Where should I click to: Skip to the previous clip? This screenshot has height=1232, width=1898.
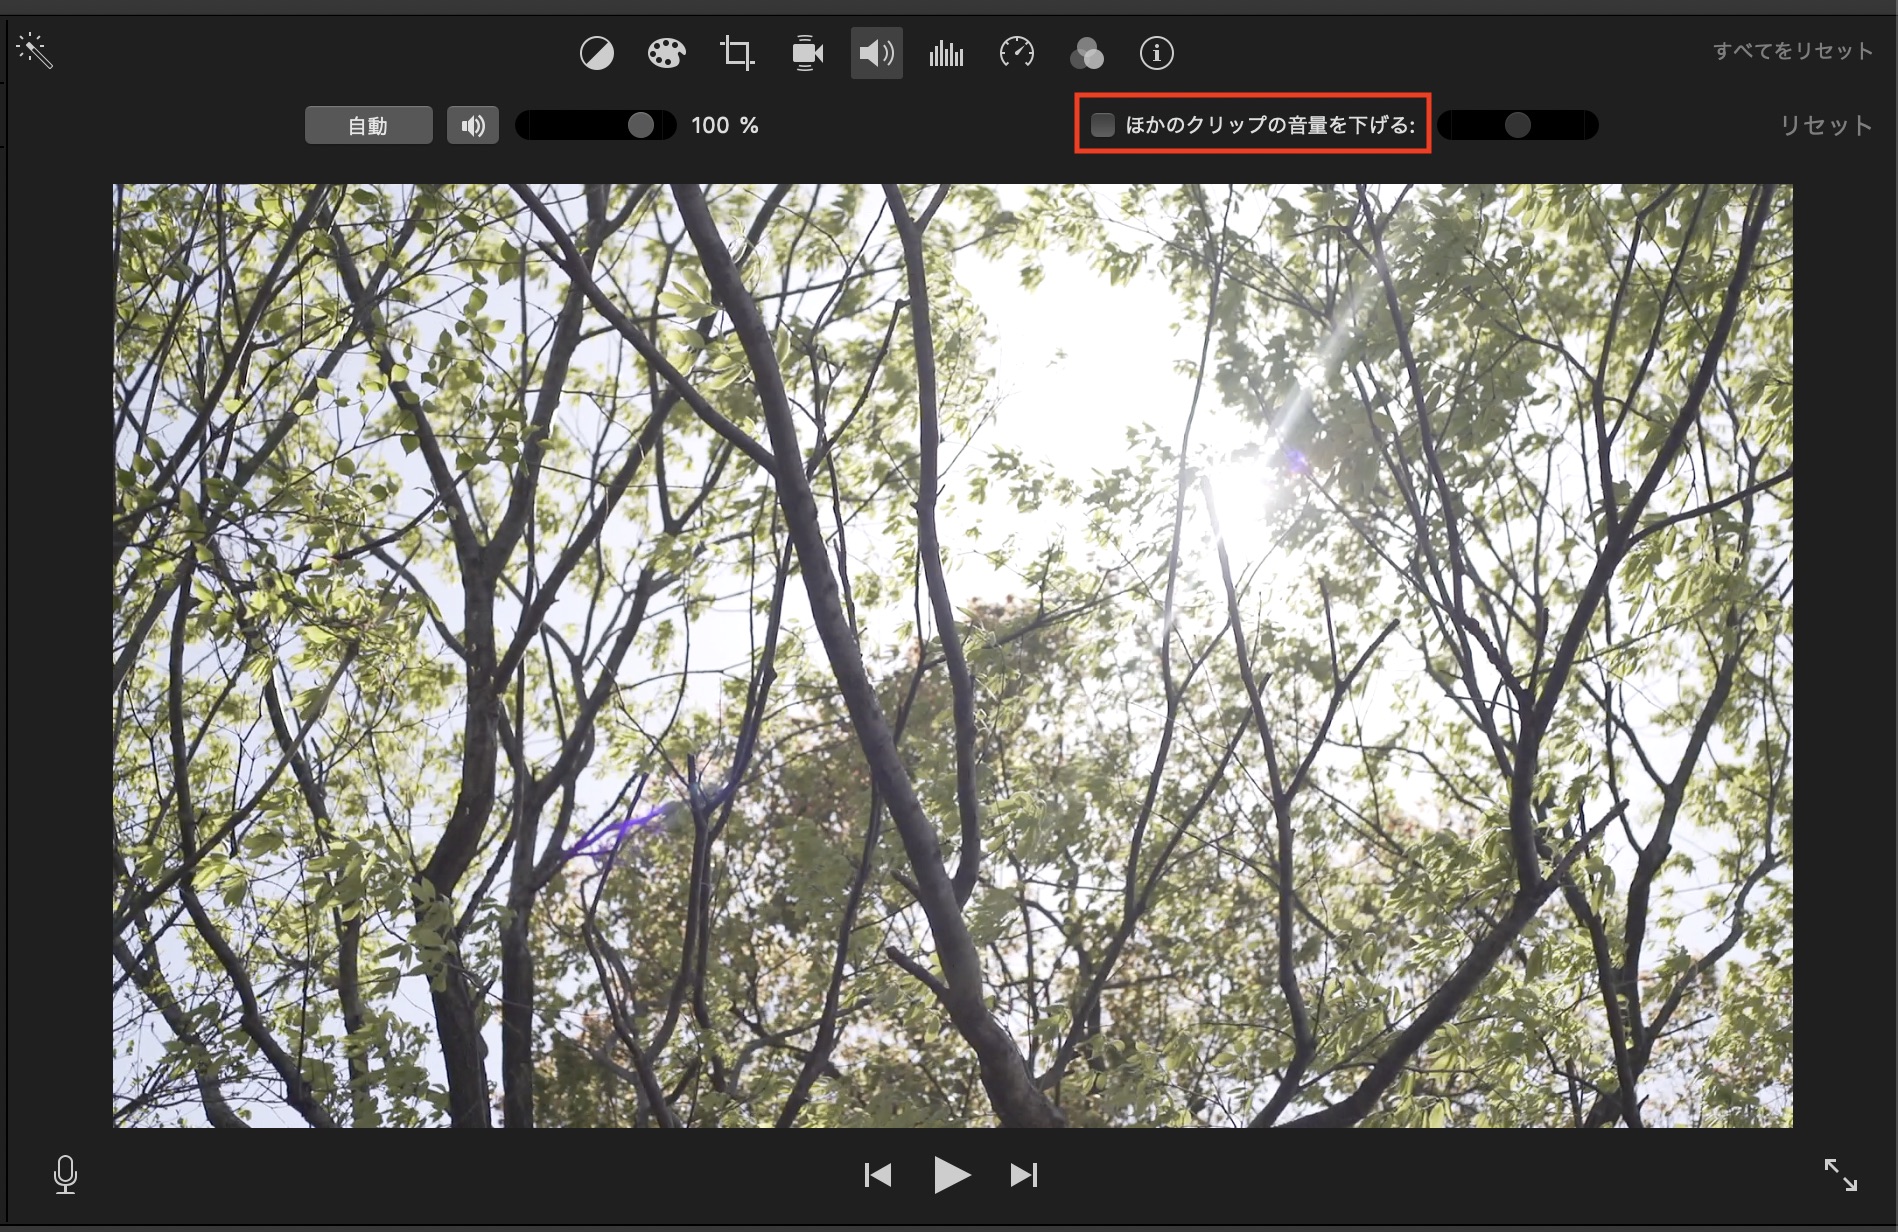(x=878, y=1175)
